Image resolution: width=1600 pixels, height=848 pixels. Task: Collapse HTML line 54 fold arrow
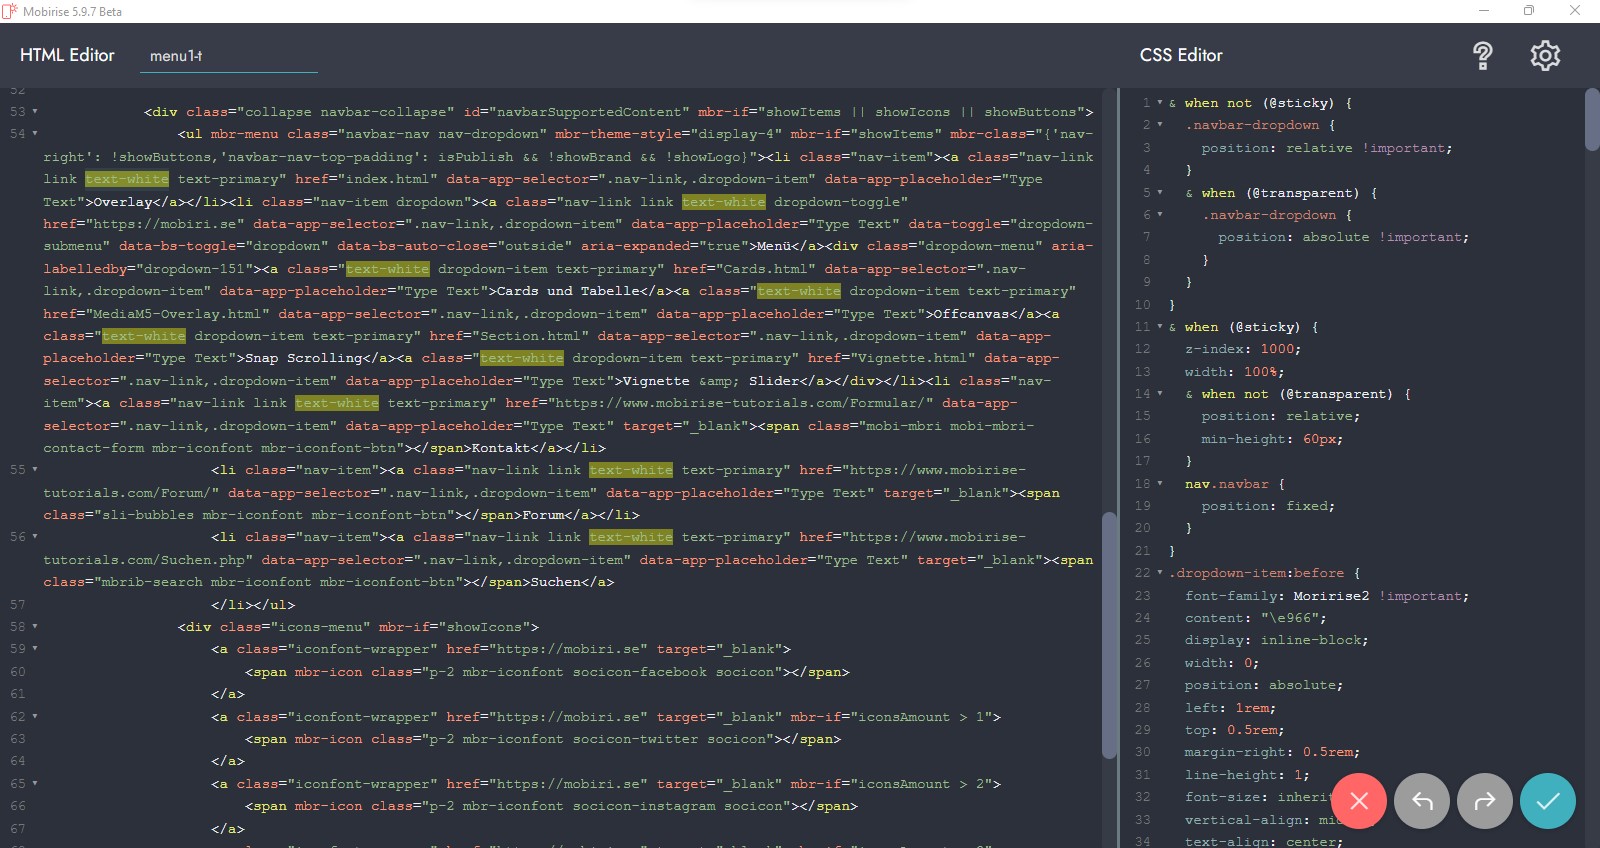(x=35, y=134)
